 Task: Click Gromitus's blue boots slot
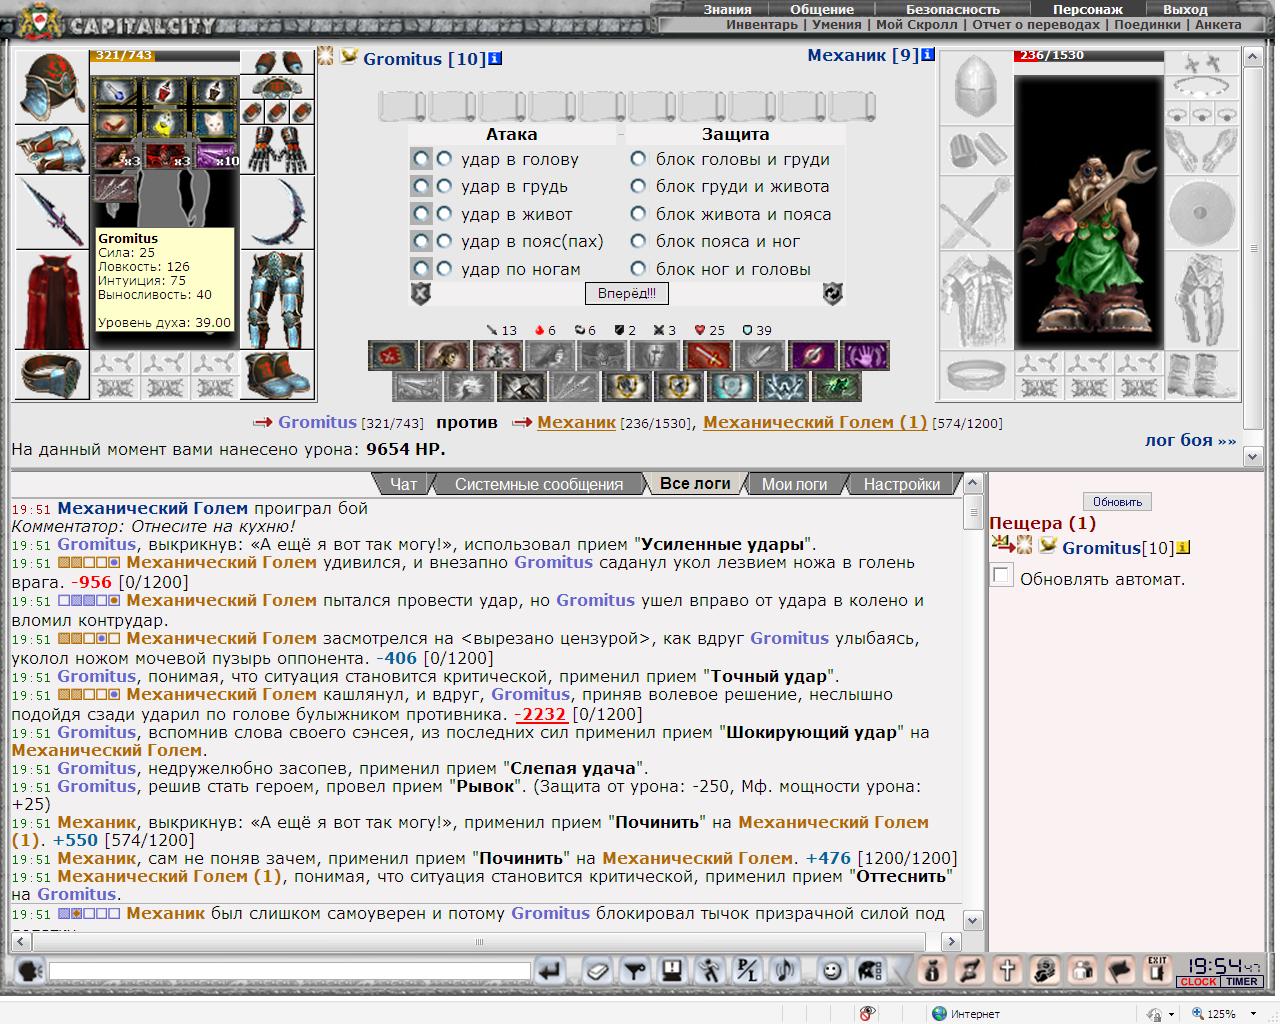(277, 375)
